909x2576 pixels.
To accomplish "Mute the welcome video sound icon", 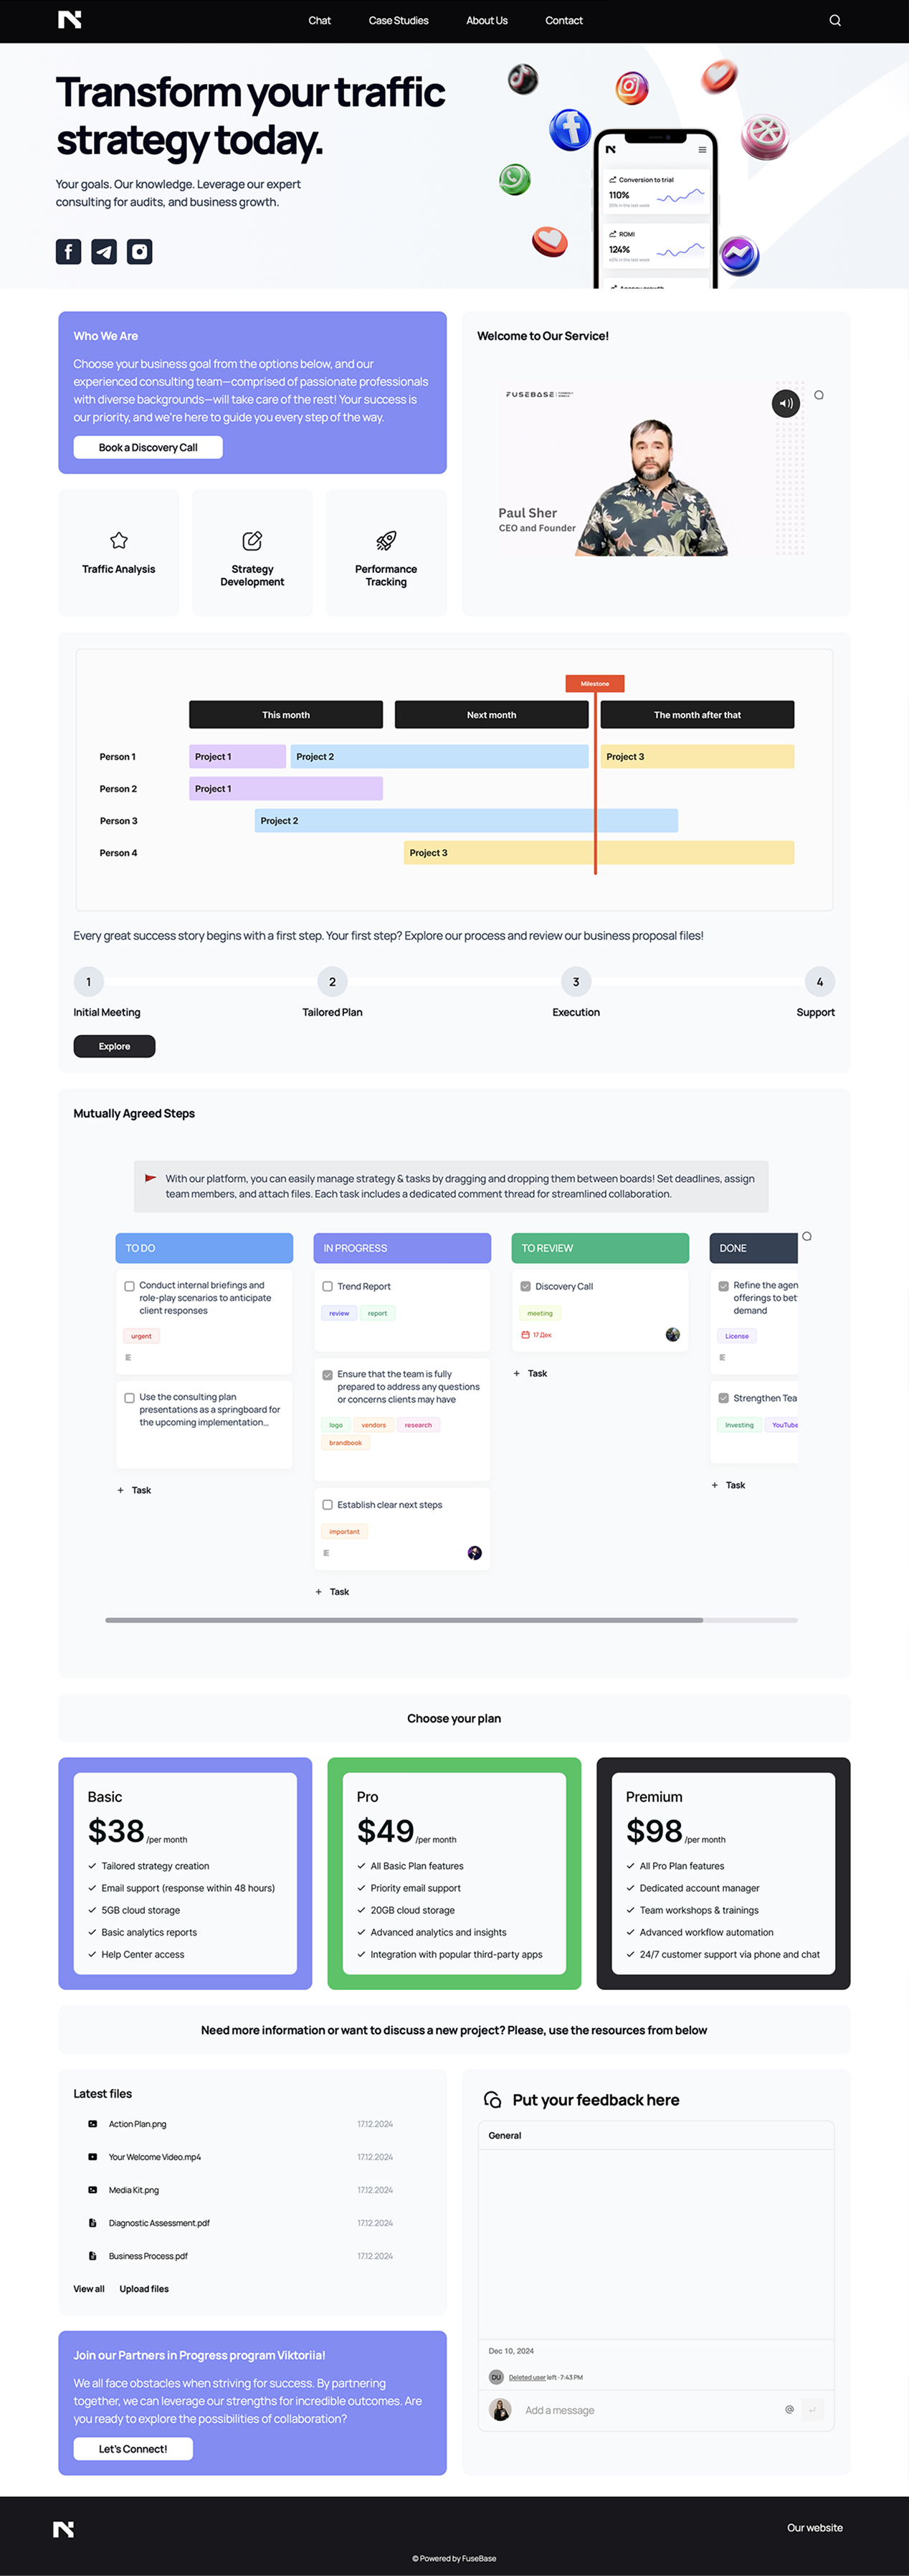I will [x=786, y=403].
